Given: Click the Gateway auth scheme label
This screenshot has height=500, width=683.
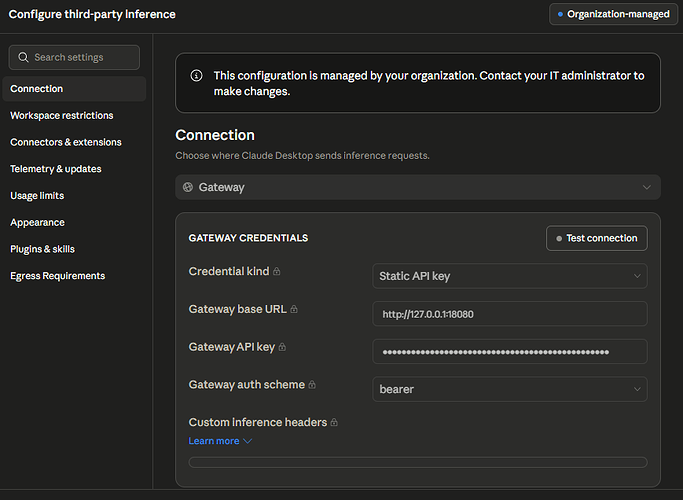Looking at the screenshot, I should coord(247,385).
